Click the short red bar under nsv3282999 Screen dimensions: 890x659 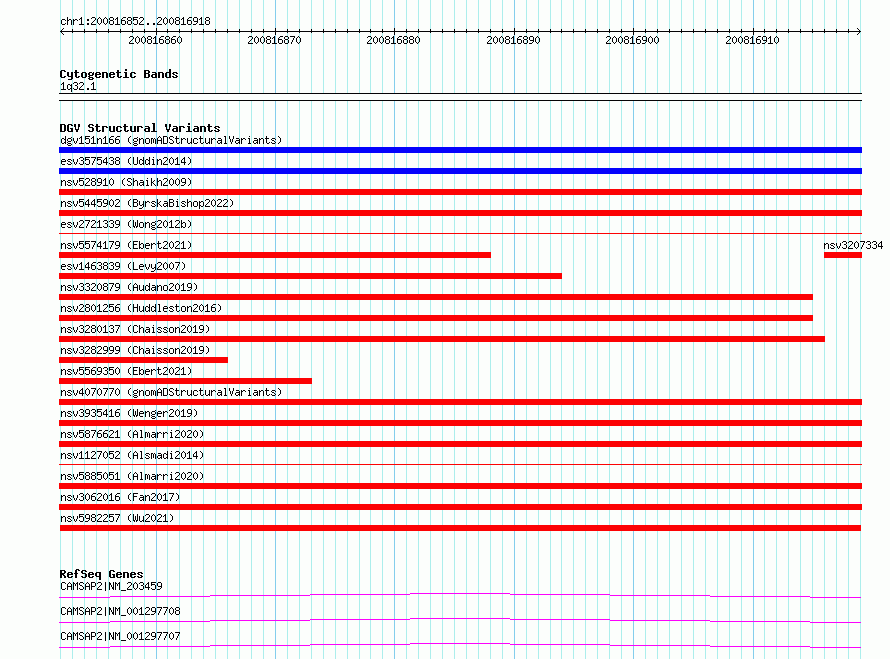[x=144, y=360]
